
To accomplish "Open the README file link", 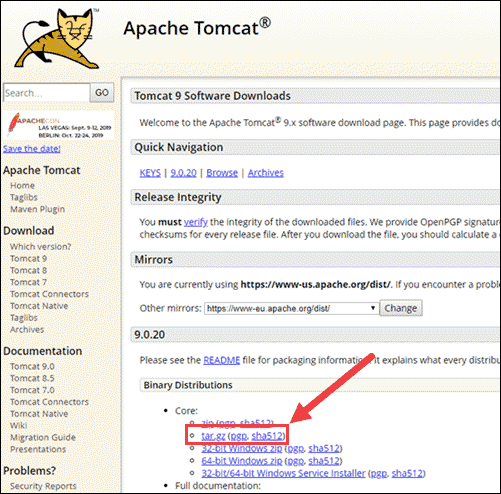I will tap(222, 360).
